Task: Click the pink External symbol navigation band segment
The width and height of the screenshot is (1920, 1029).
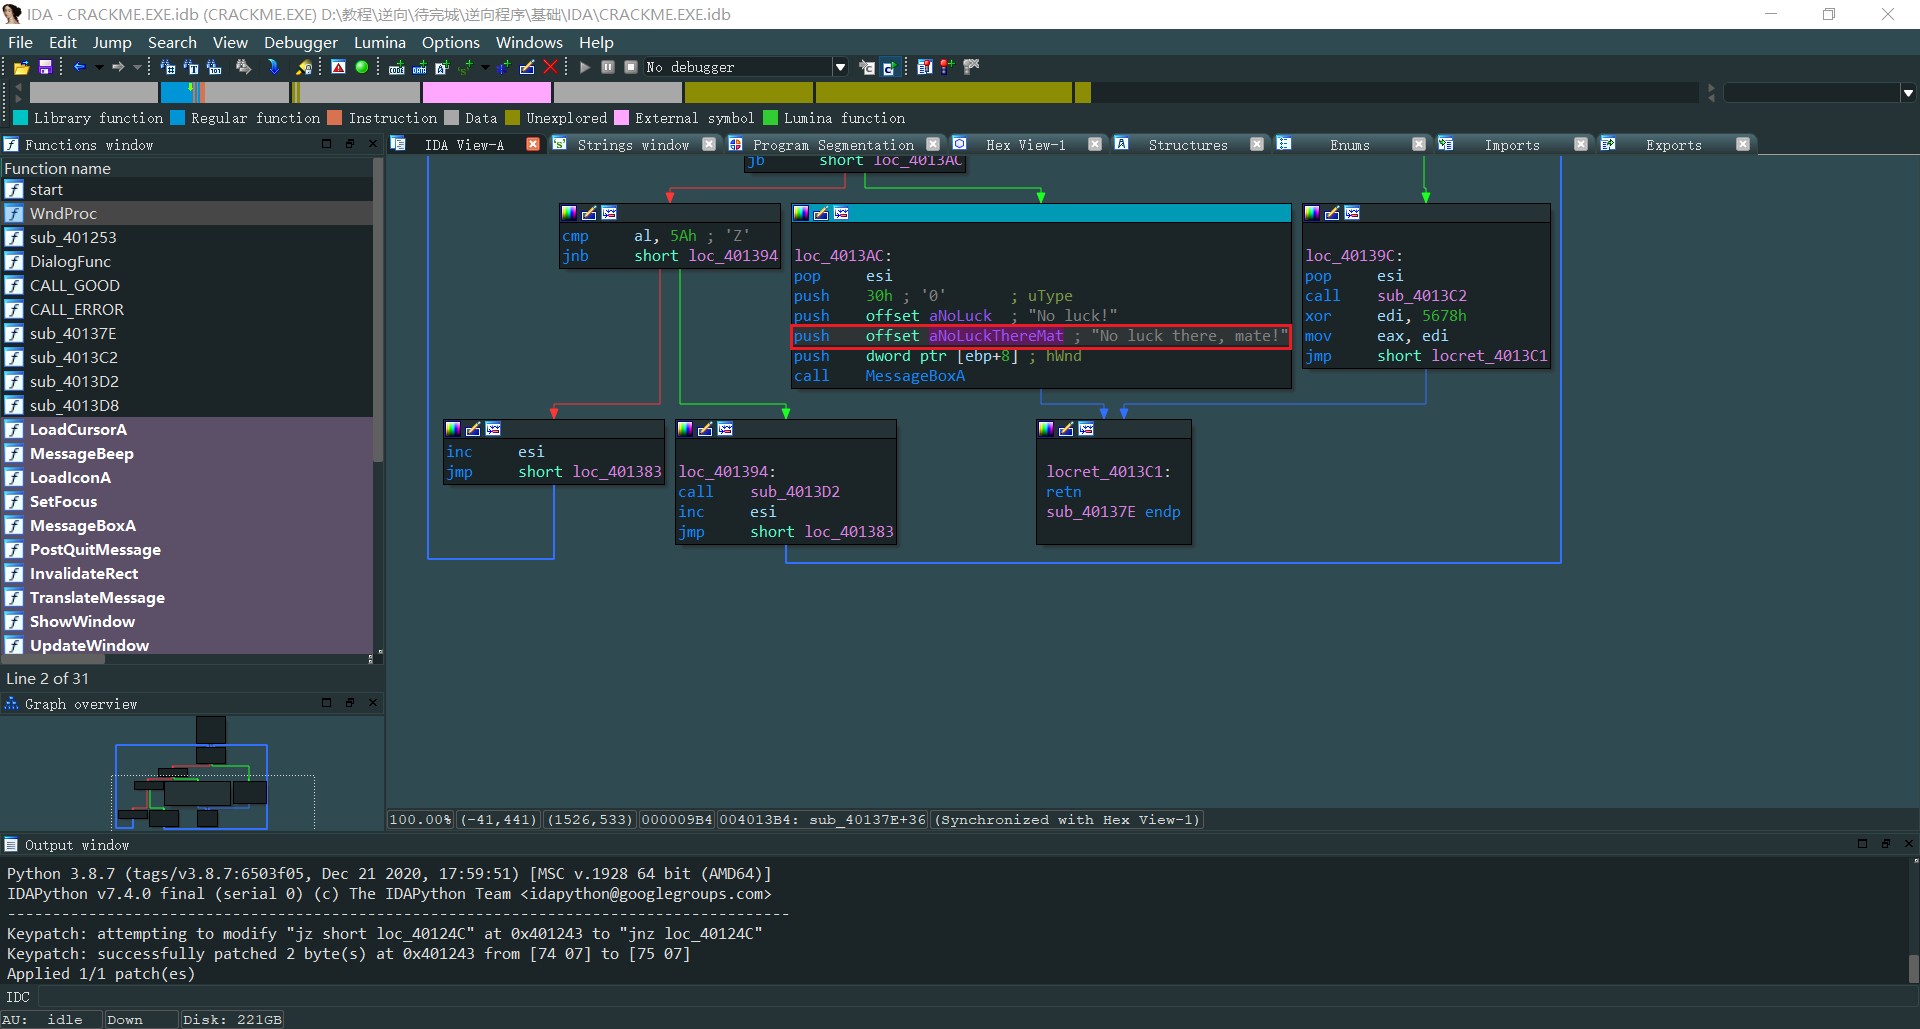Action: click(x=486, y=93)
